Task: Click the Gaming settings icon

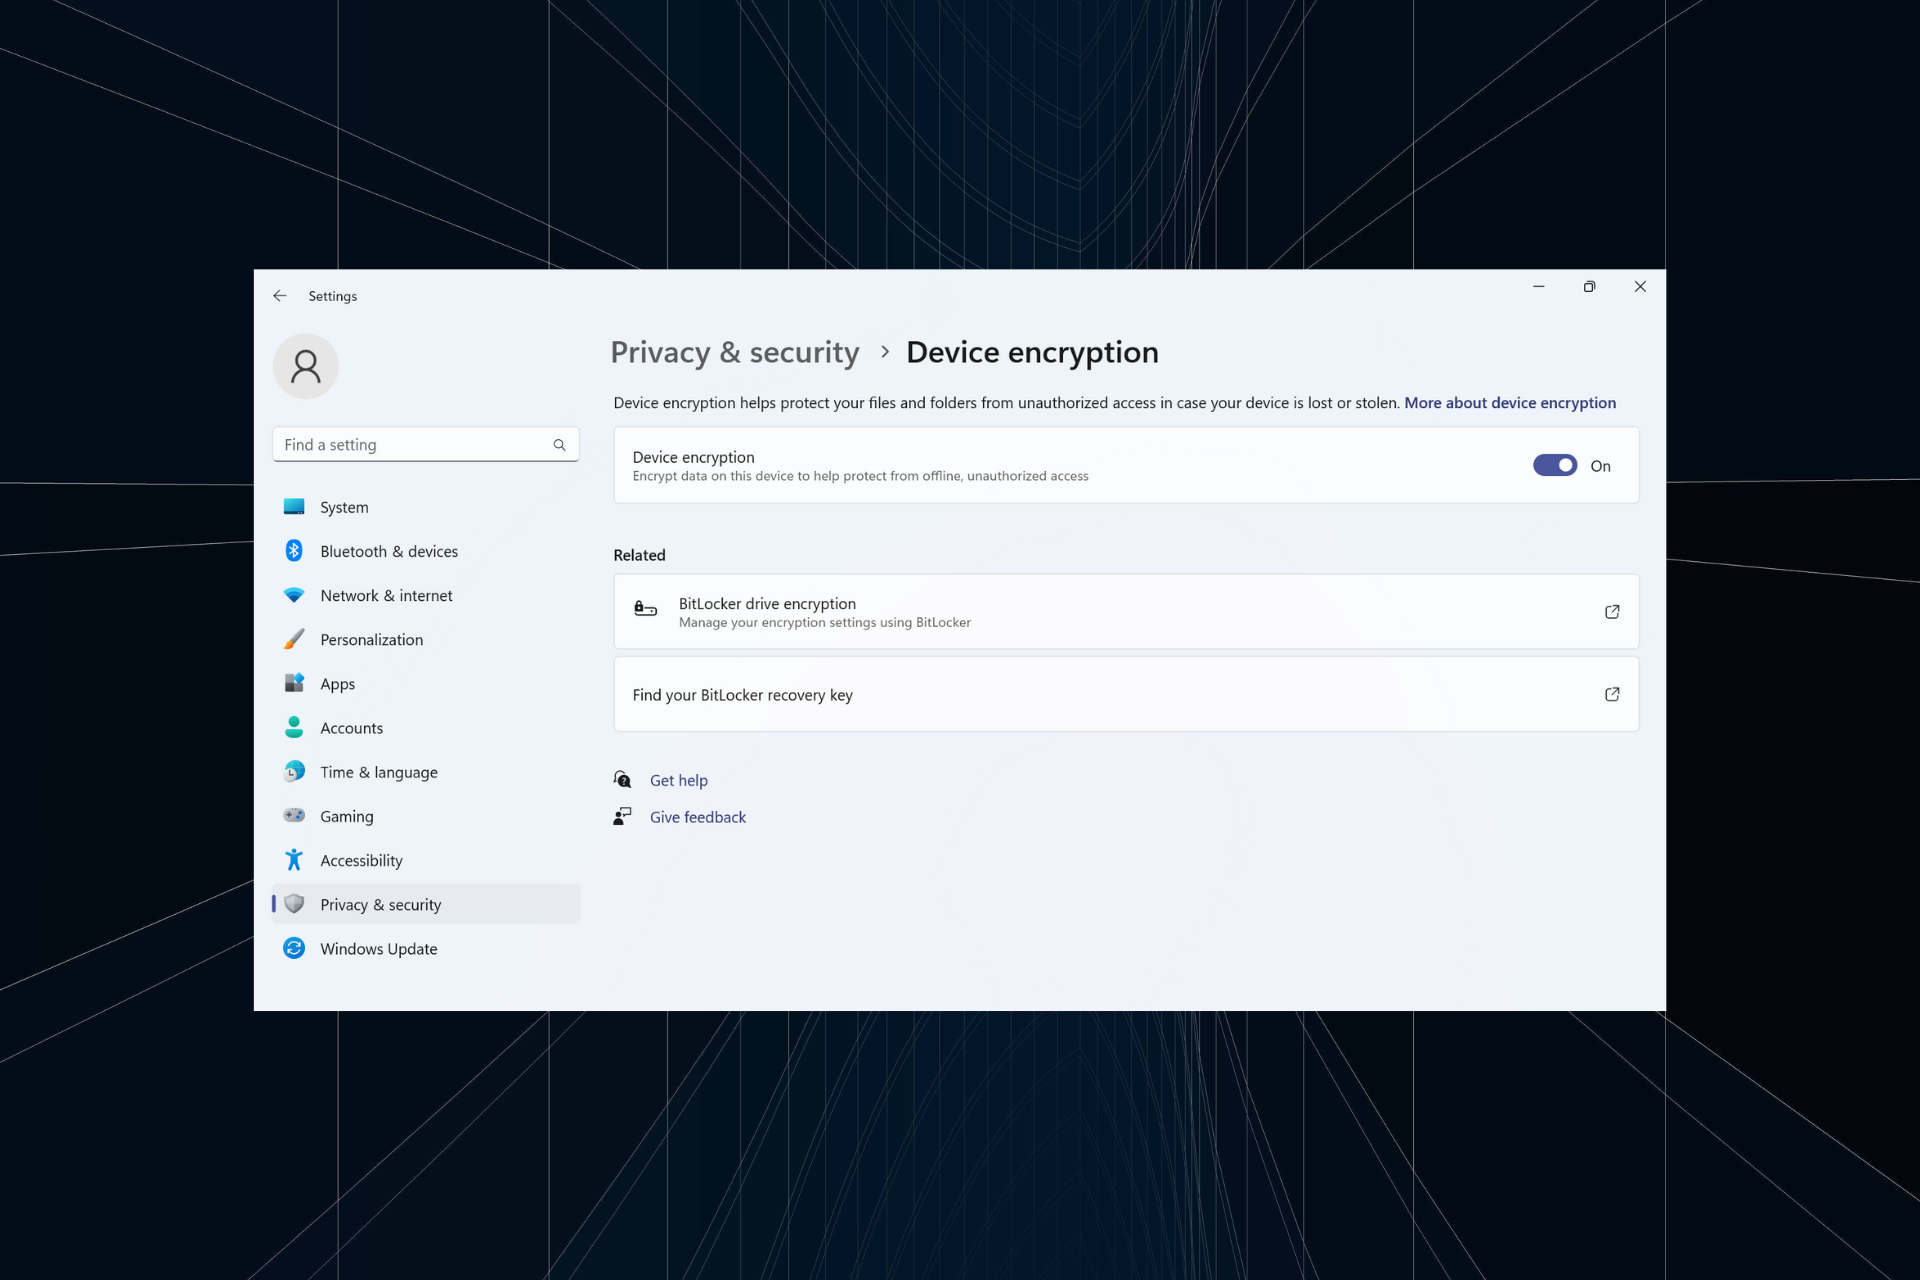Action: pyautogui.click(x=296, y=816)
